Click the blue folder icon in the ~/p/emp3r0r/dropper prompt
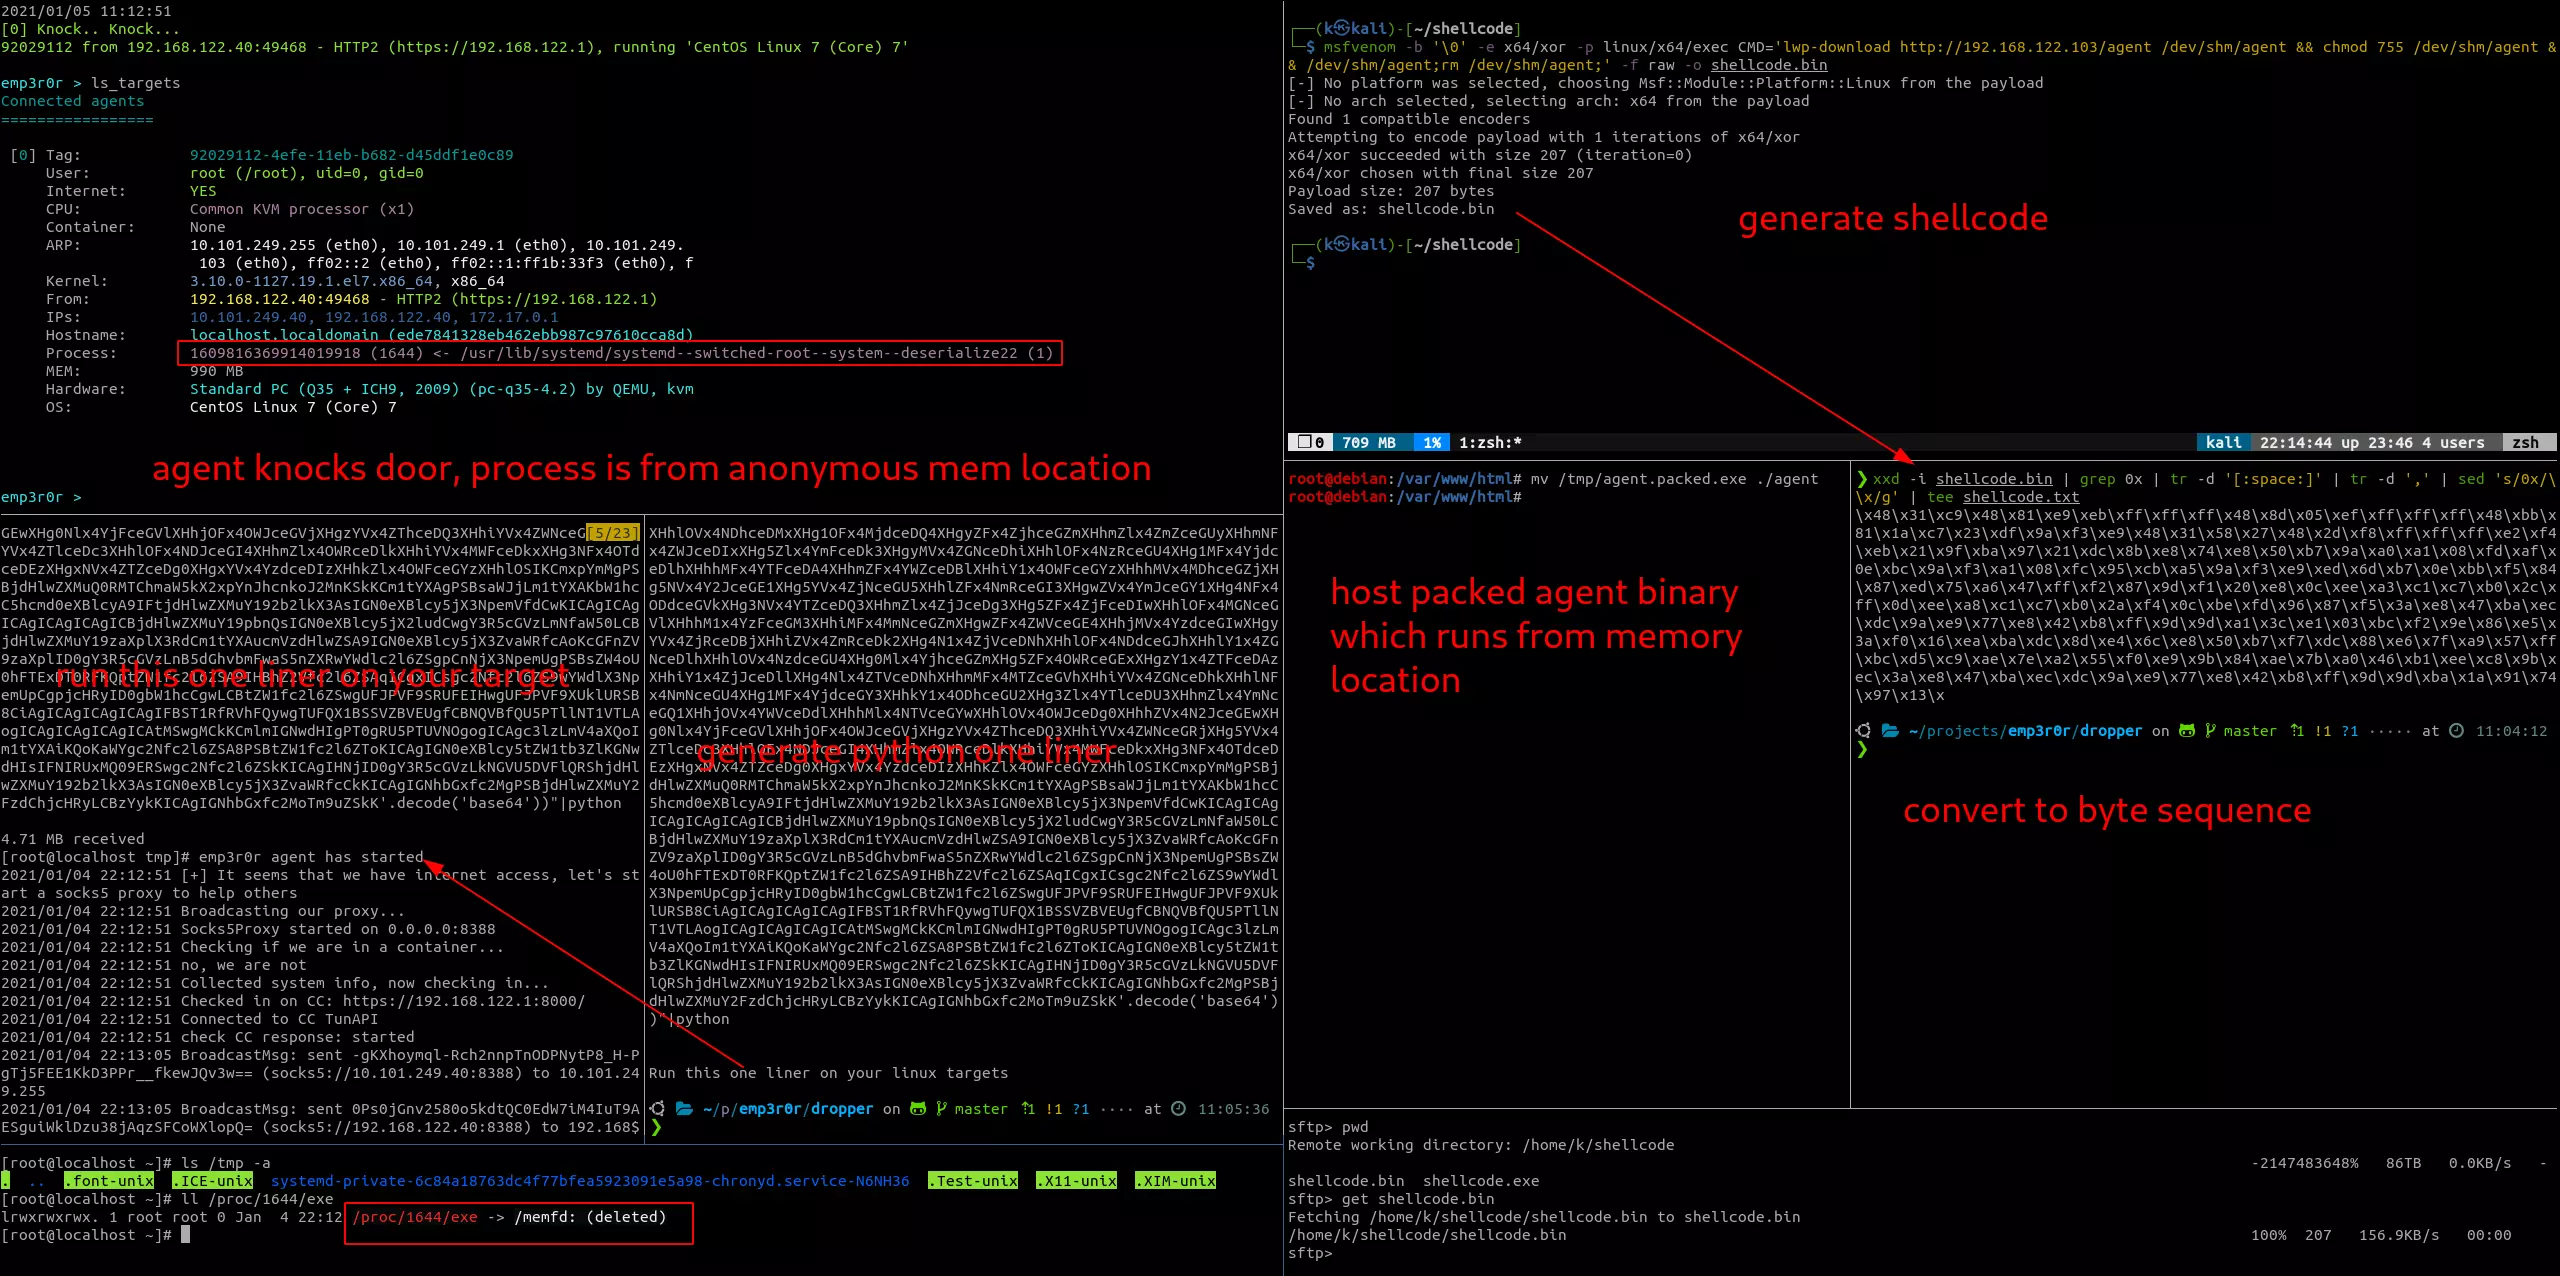Image resolution: width=2560 pixels, height=1276 pixels. point(684,1109)
